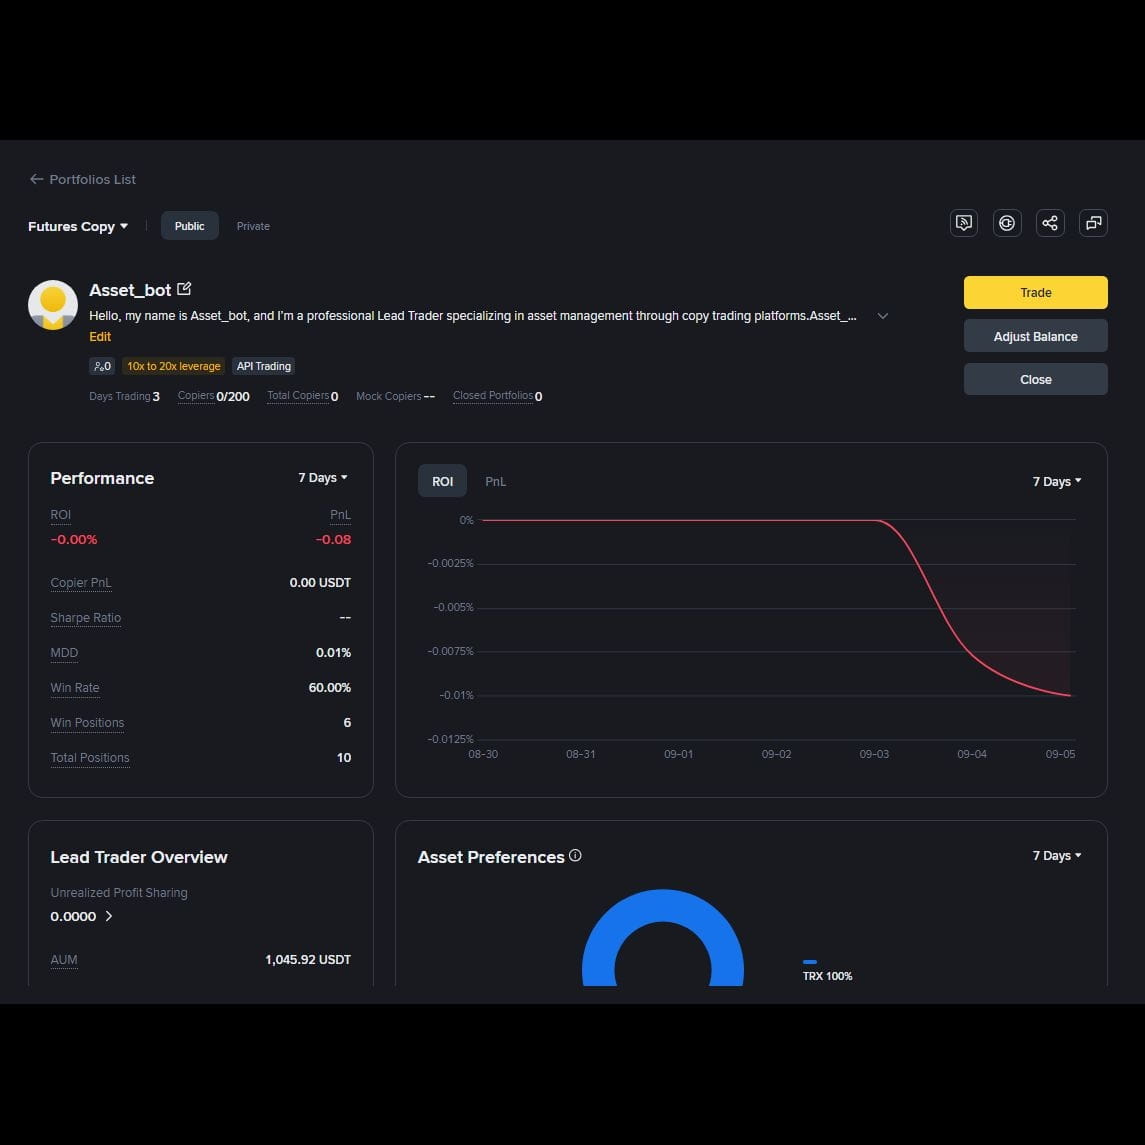Click the Total Positions label

[x=90, y=758]
